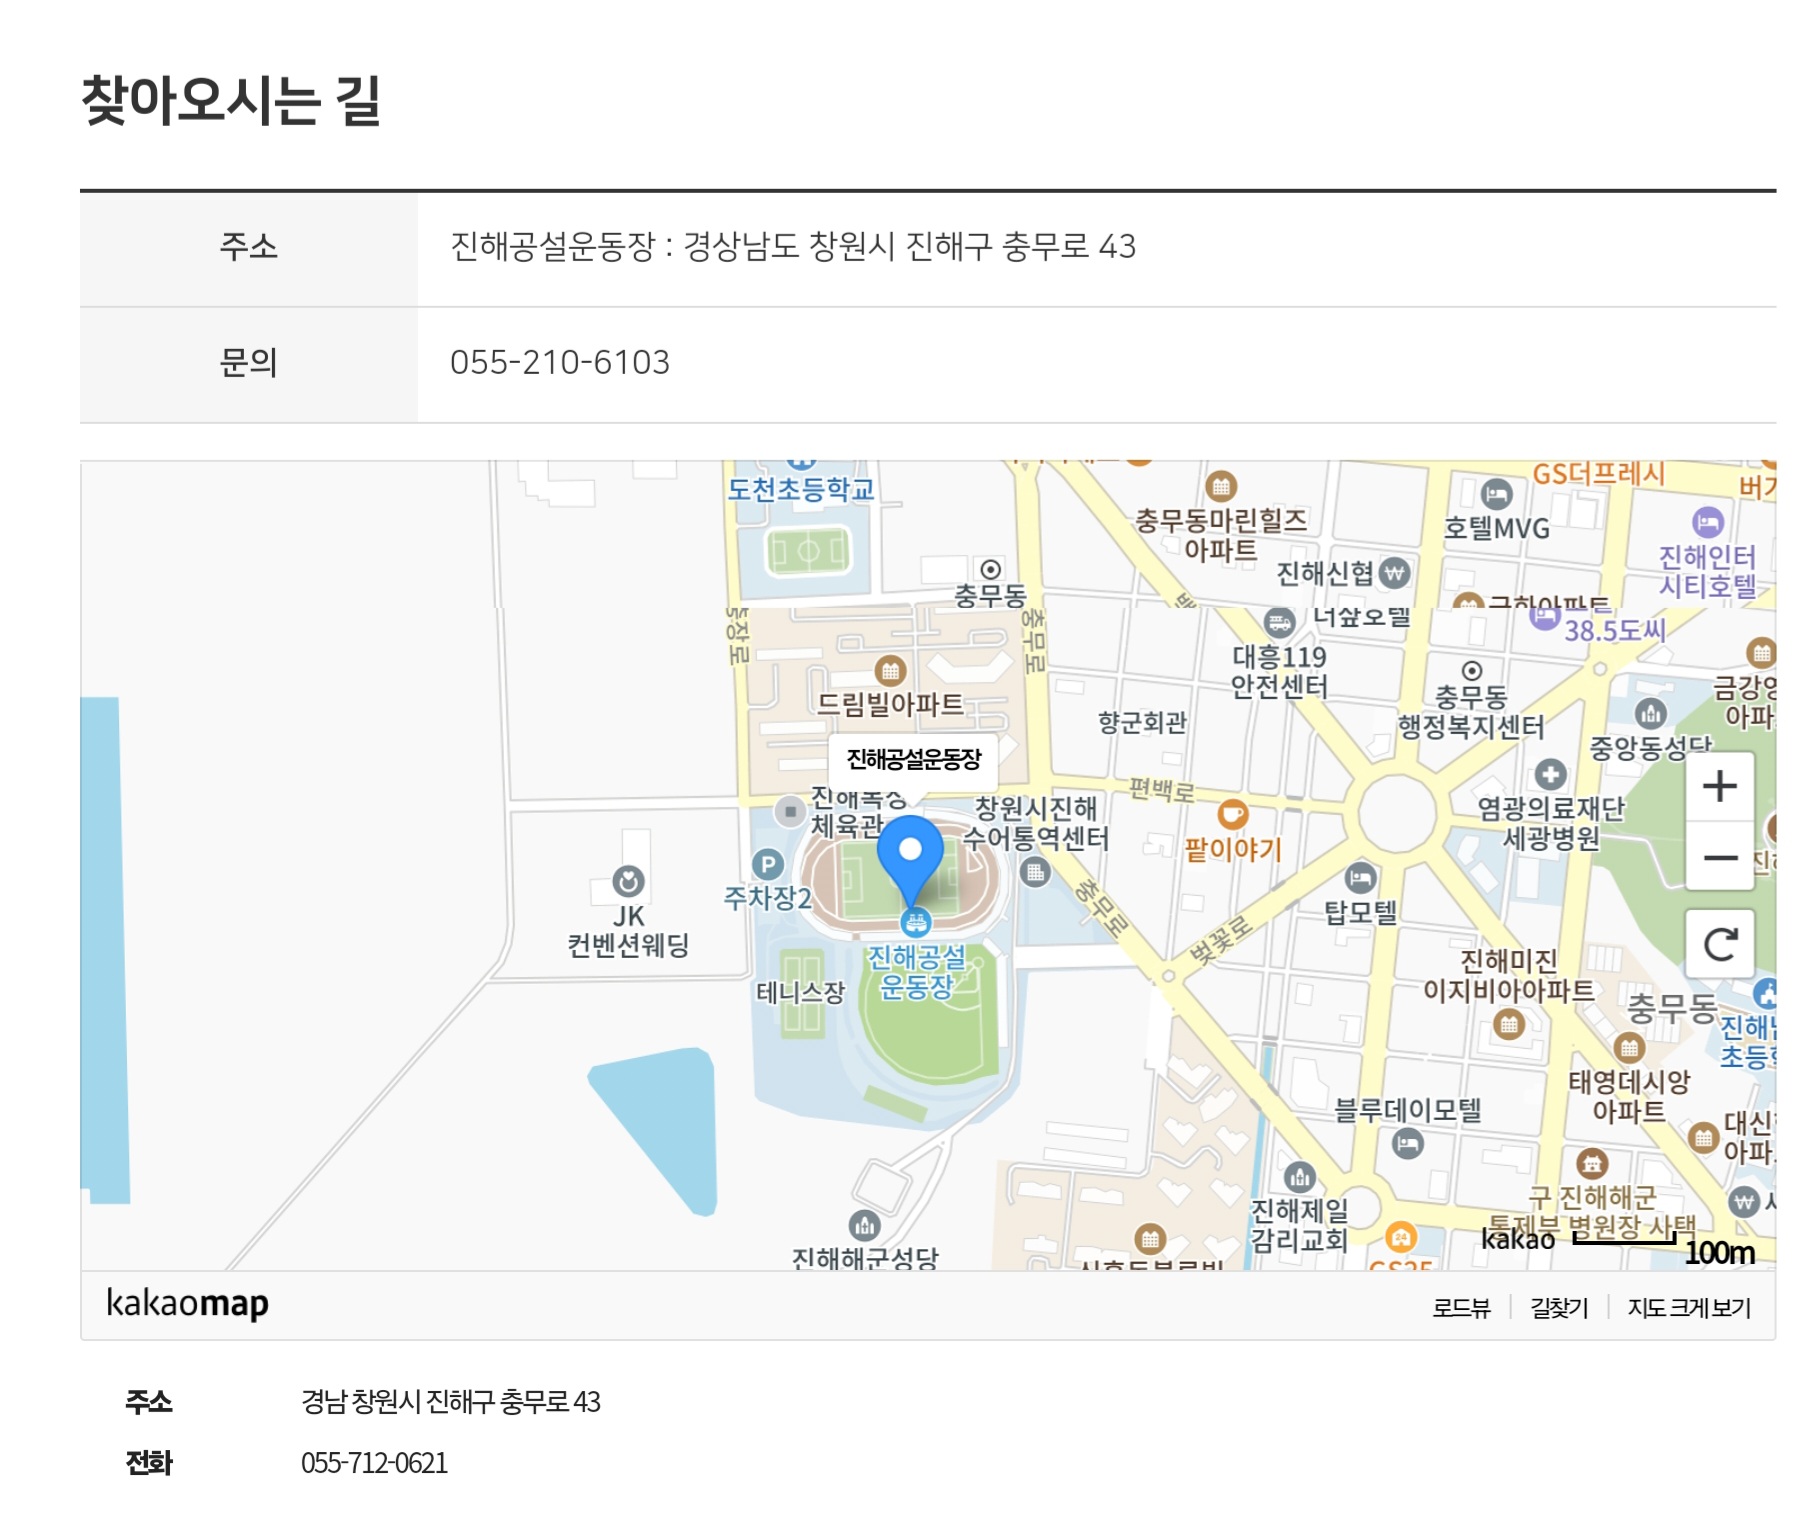The height and width of the screenshot is (1529, 1811).
Task: Click the 향군회관 map label
Action: pyautogui.click(x=1142, y=722)
